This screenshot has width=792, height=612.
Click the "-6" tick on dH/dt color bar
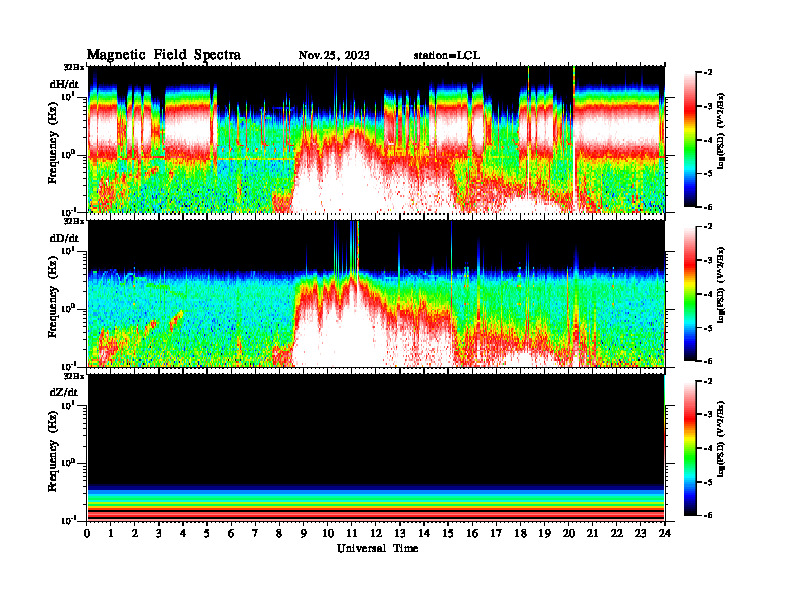[708, 207]
